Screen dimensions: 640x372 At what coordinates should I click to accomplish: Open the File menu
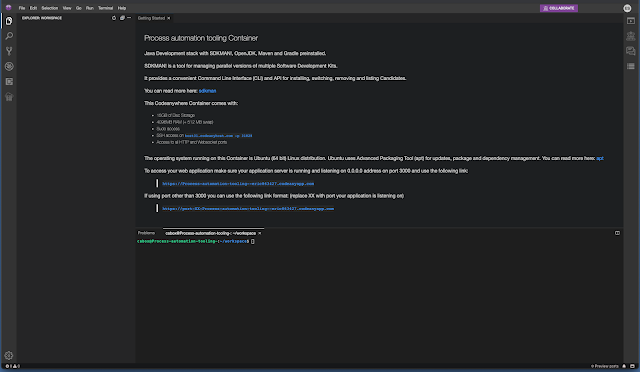[x=22, y=8]
